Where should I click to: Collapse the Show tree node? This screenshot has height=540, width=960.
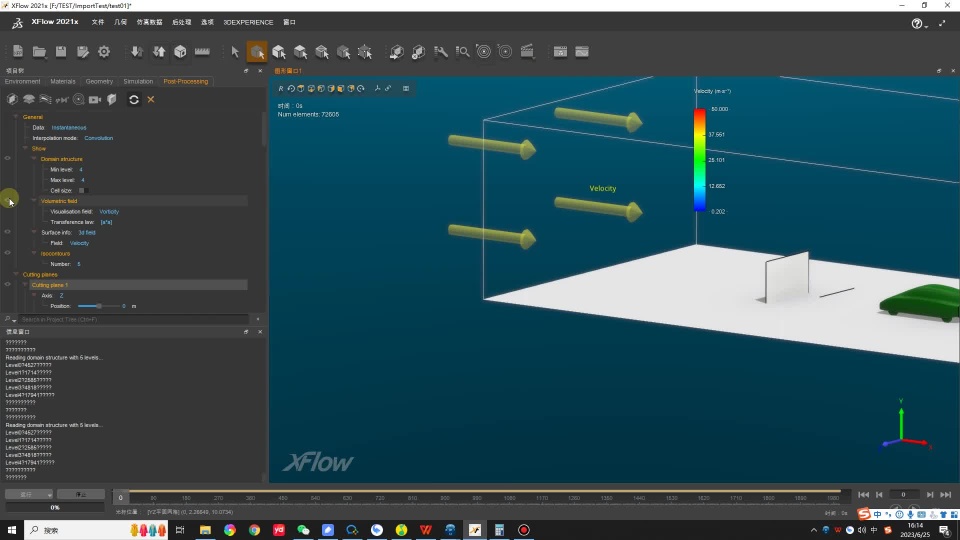pyautogui.click(x=25, y=148)
